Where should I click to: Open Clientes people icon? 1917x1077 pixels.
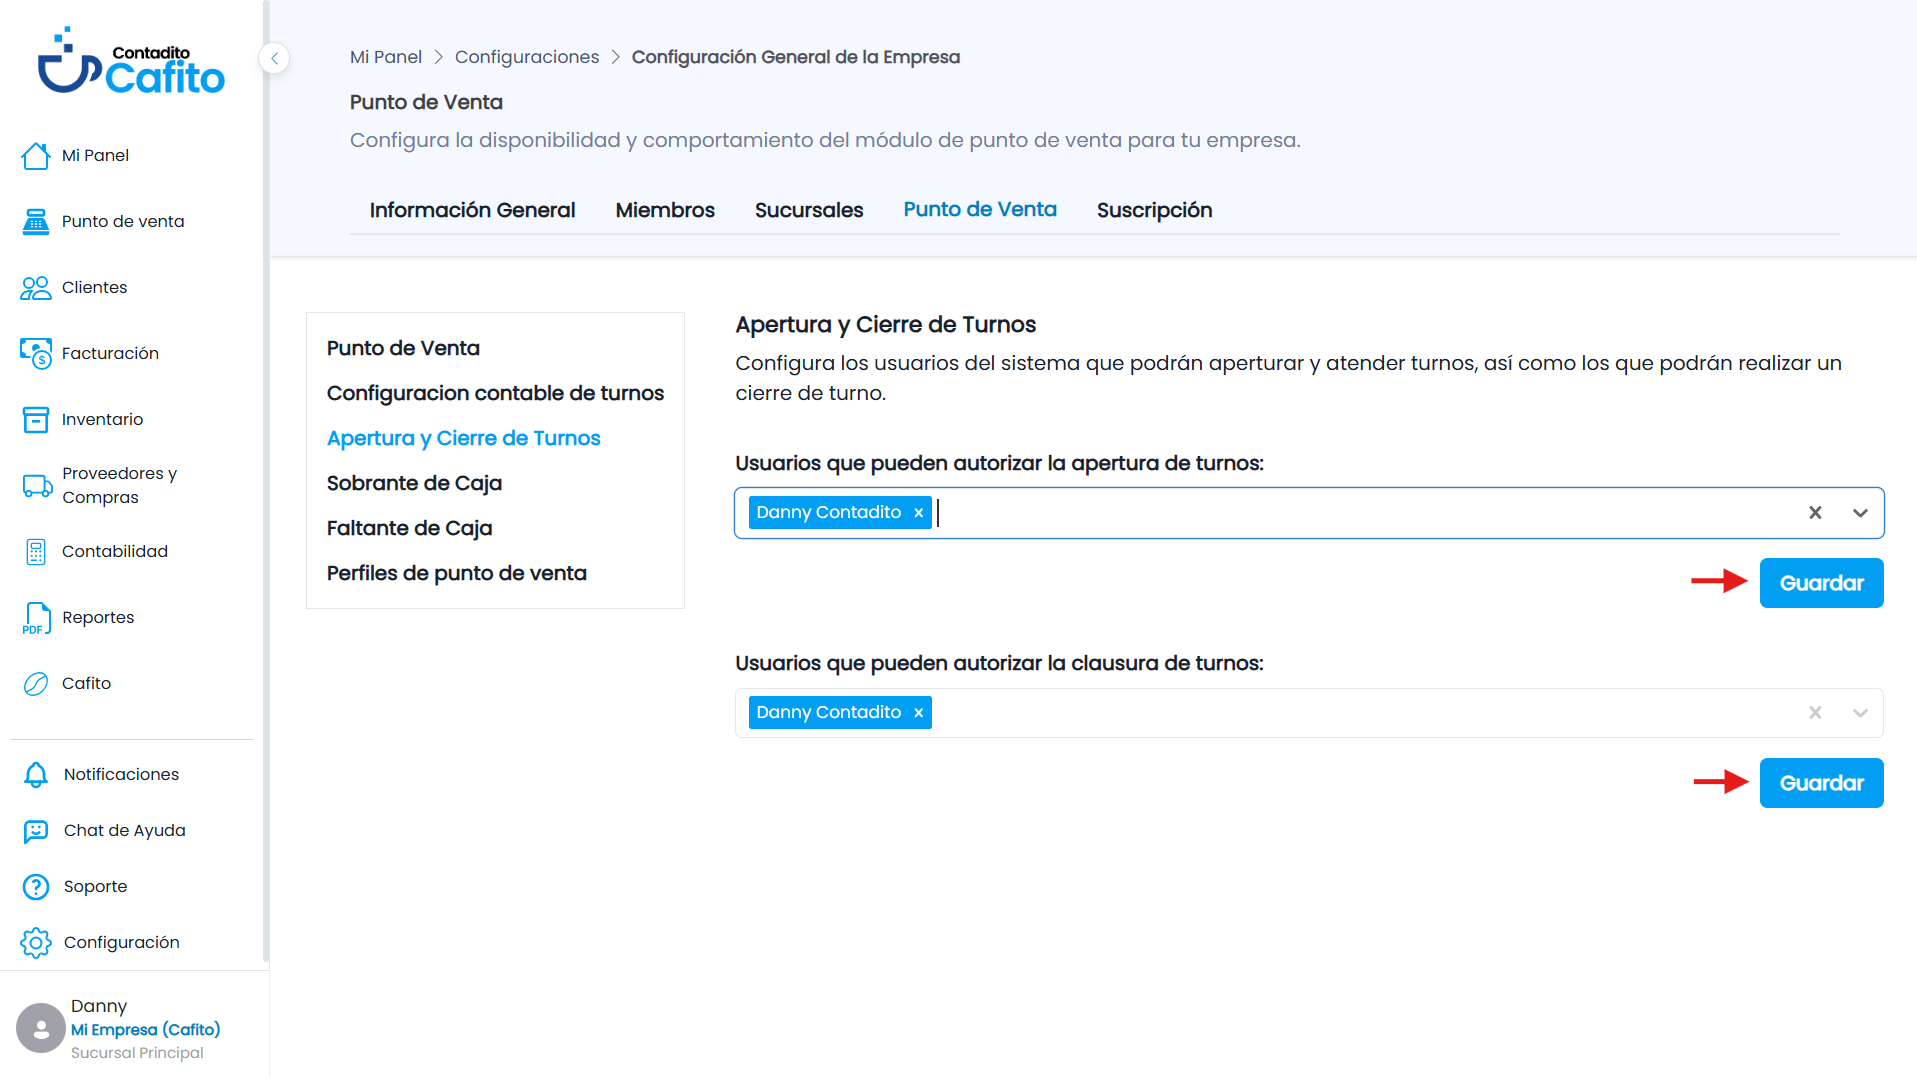(x=36, y=287)
